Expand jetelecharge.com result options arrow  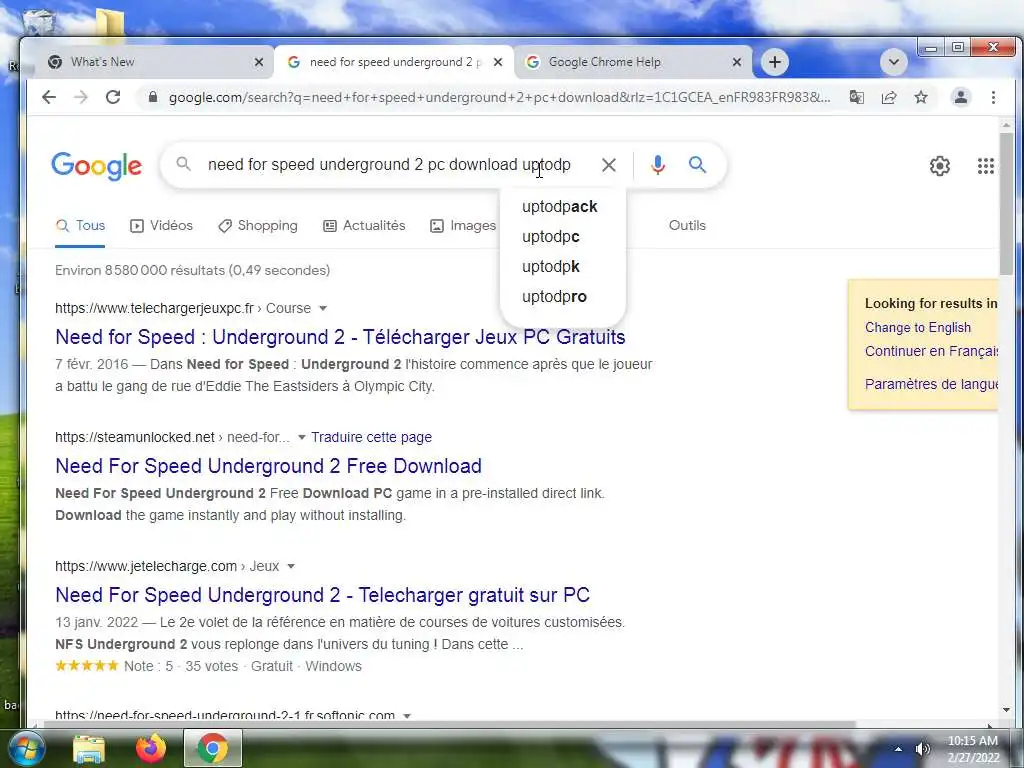pyautogui.click(x=291, y=566)
